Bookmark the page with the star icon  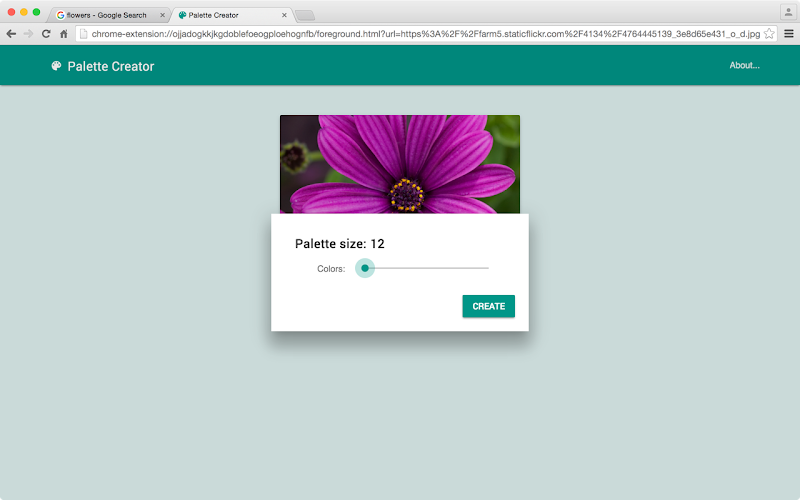point(769,34)
